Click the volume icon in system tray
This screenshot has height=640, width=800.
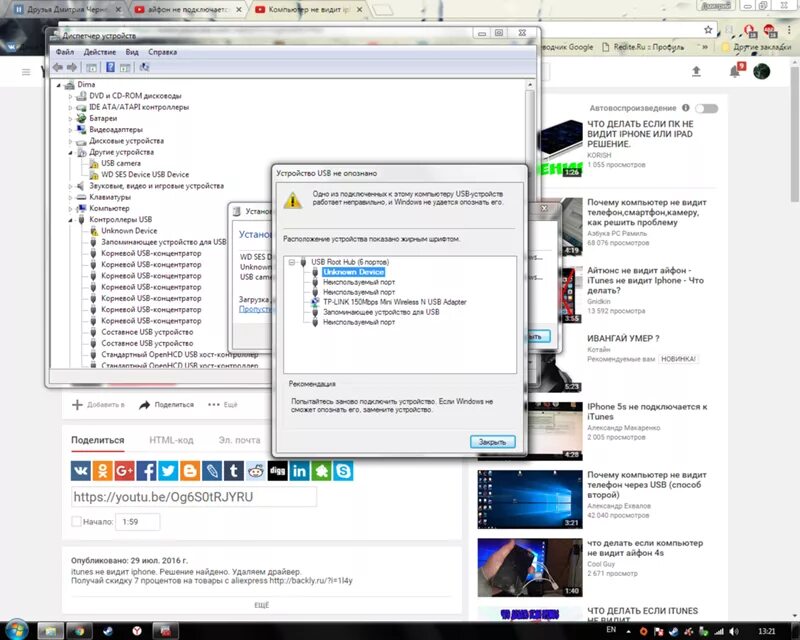coord(734,631)
